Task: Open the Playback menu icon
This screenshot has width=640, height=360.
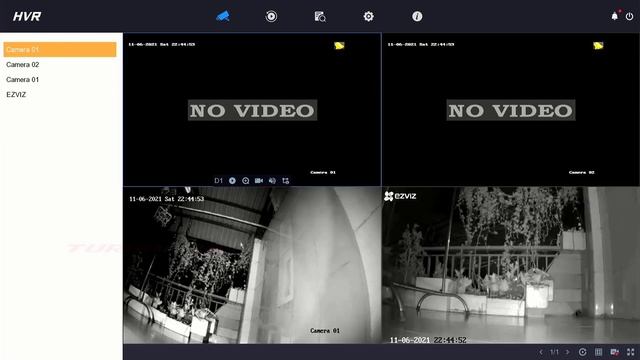Action: [x=271, y=16]
